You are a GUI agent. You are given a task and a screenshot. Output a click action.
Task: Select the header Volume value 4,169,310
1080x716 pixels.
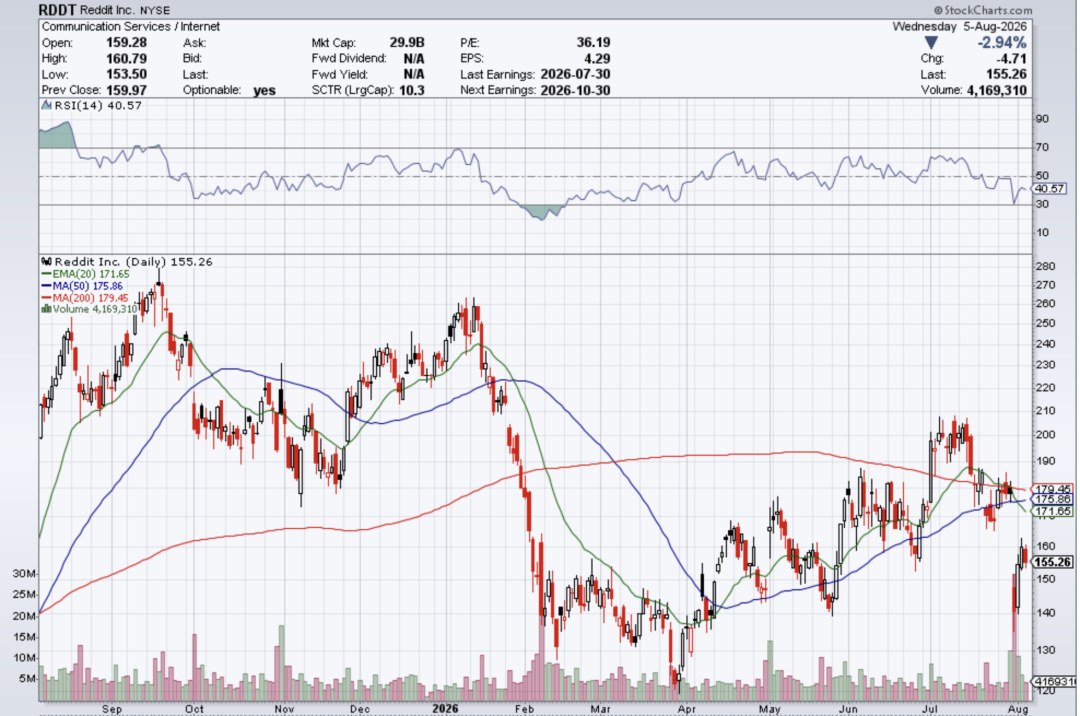(997, 90)
